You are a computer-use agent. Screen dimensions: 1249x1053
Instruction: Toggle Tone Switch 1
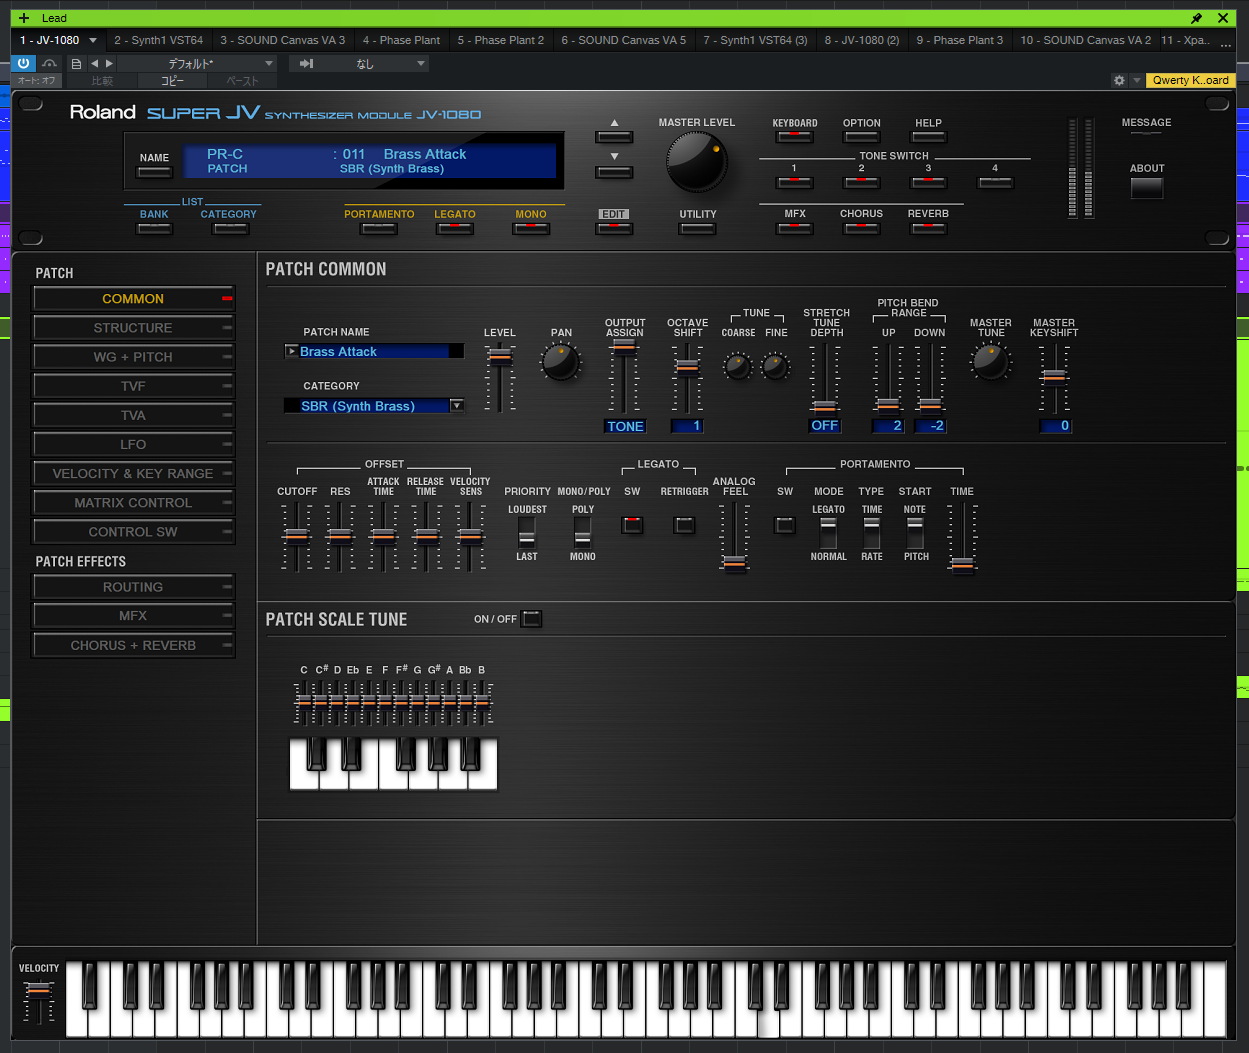coord(795,182)
